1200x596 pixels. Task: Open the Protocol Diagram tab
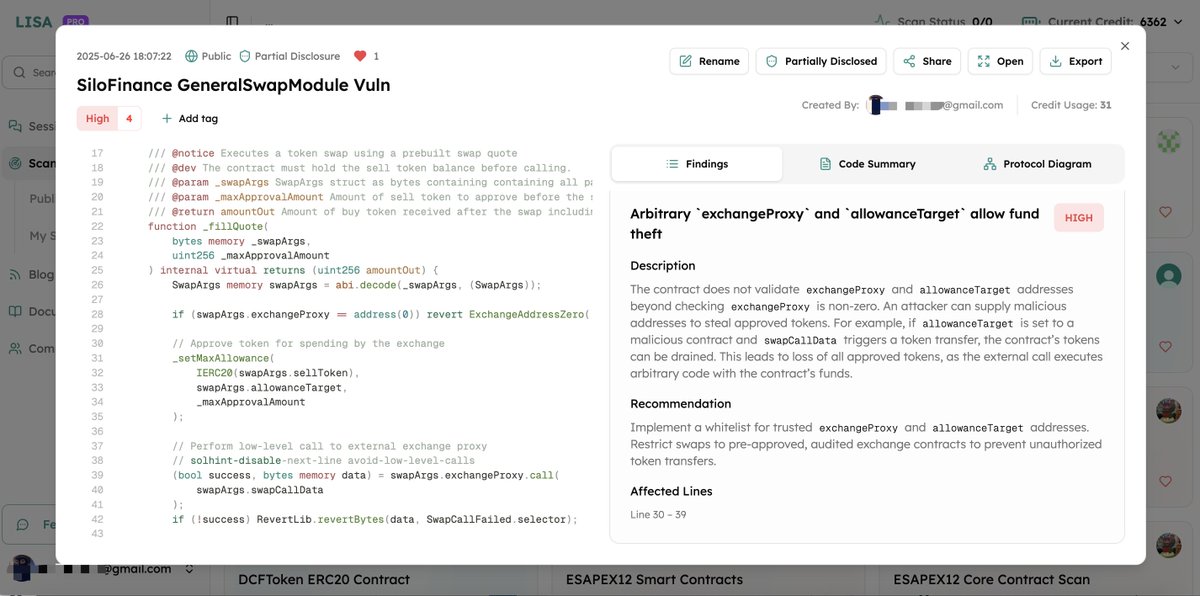click(x=1037, y=164)
